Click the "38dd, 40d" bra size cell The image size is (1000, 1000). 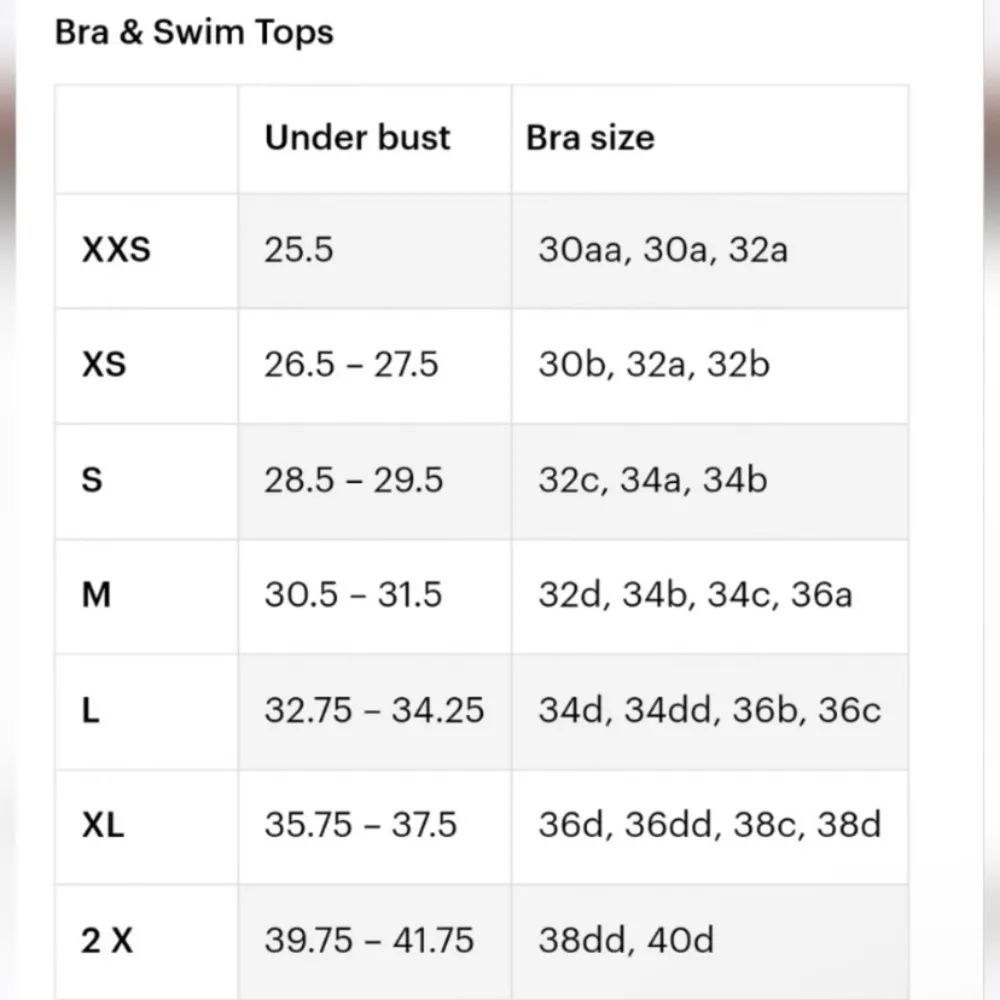[x=626, y=941]
